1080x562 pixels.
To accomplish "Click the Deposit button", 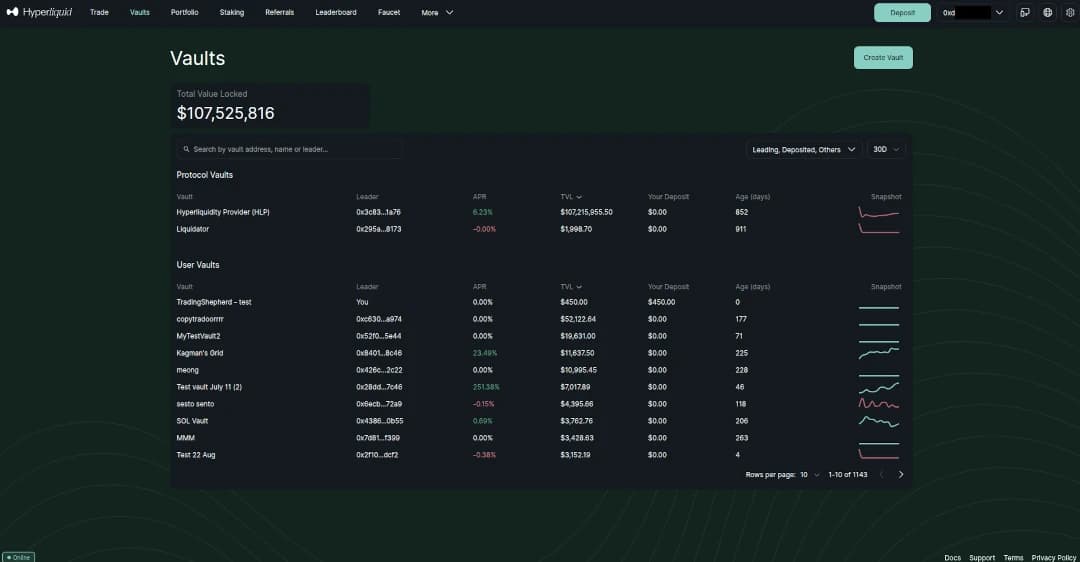I will coord(902,12).
